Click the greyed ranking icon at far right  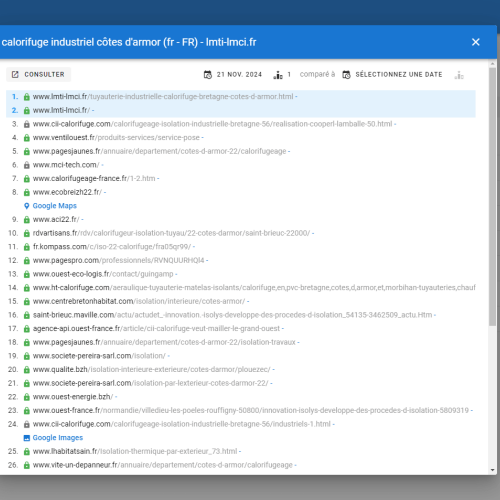tap(459, 75)
